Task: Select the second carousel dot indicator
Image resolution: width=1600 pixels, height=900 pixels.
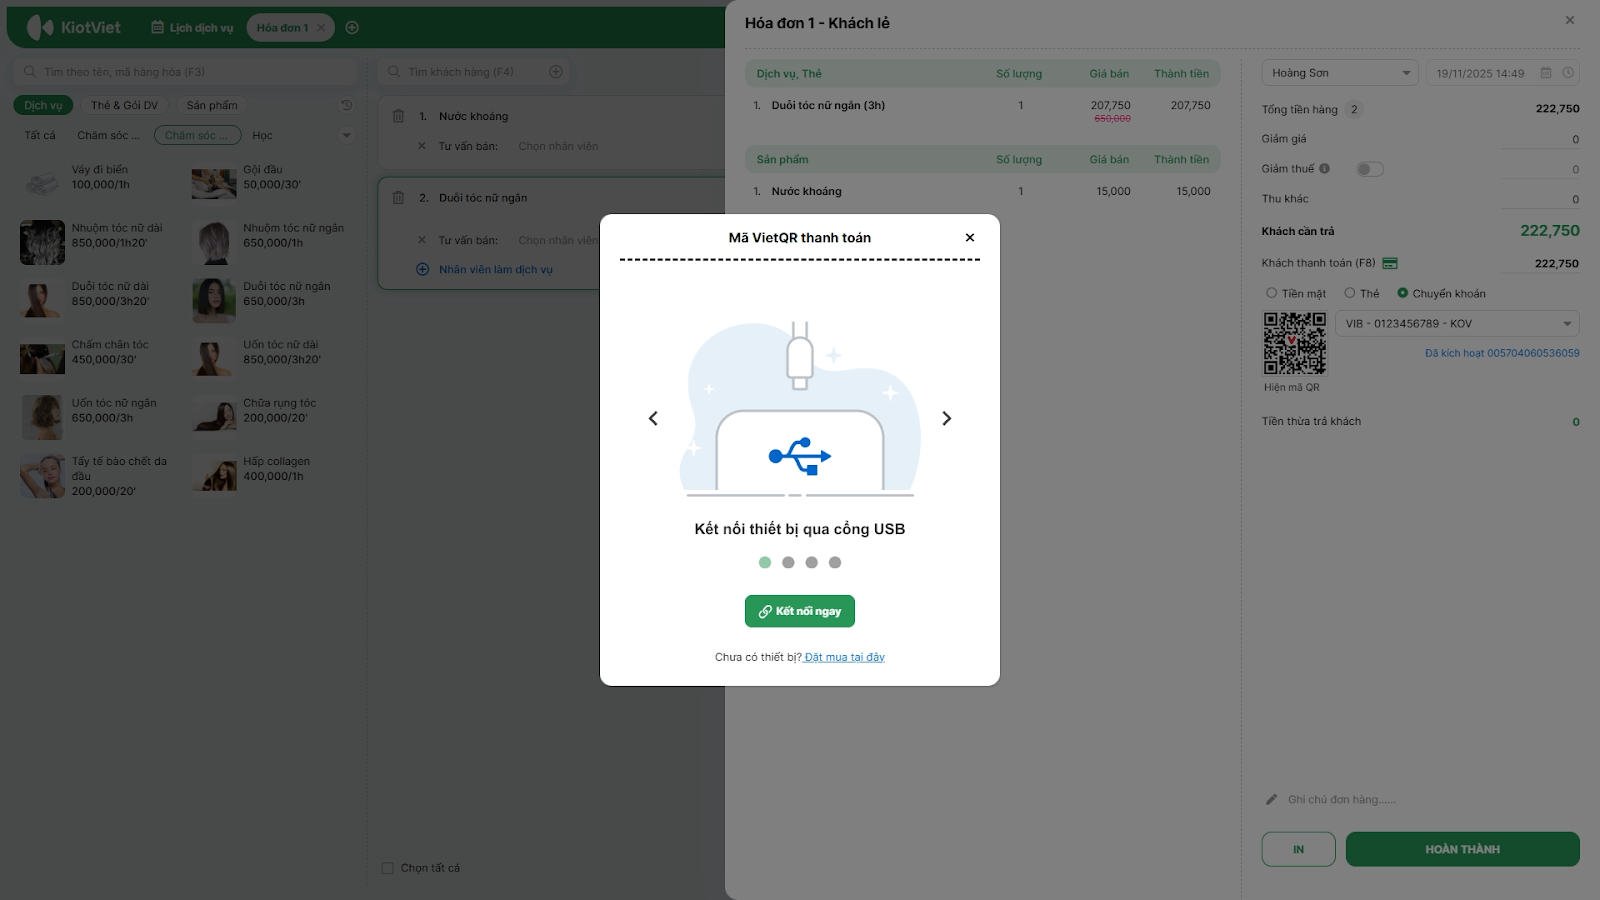Action: click(788, 562)
